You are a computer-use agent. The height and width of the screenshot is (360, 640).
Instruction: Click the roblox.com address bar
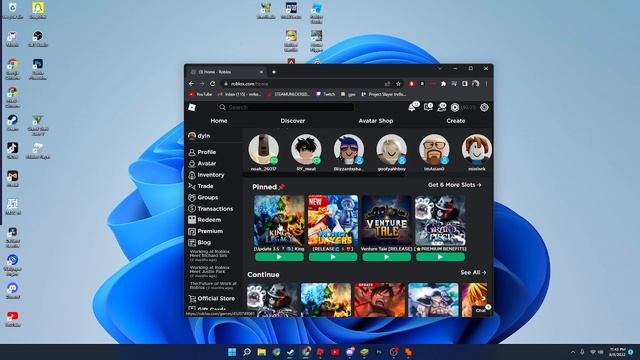[302, 84]
